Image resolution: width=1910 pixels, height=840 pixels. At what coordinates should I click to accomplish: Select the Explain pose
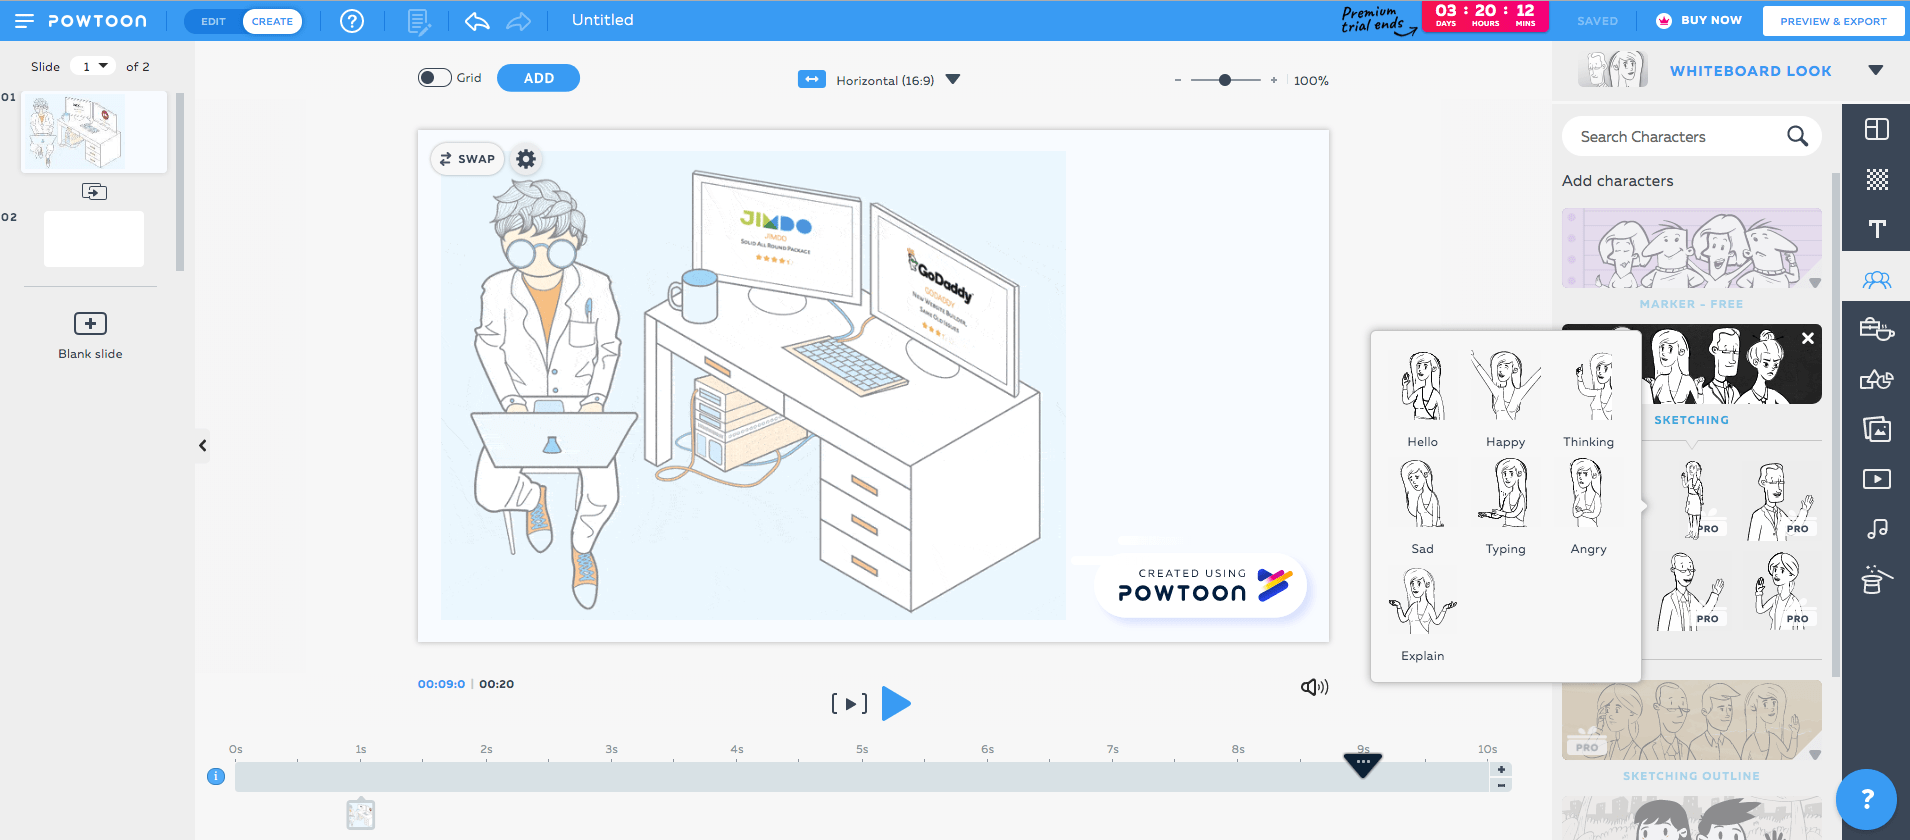coord(1422,613)
